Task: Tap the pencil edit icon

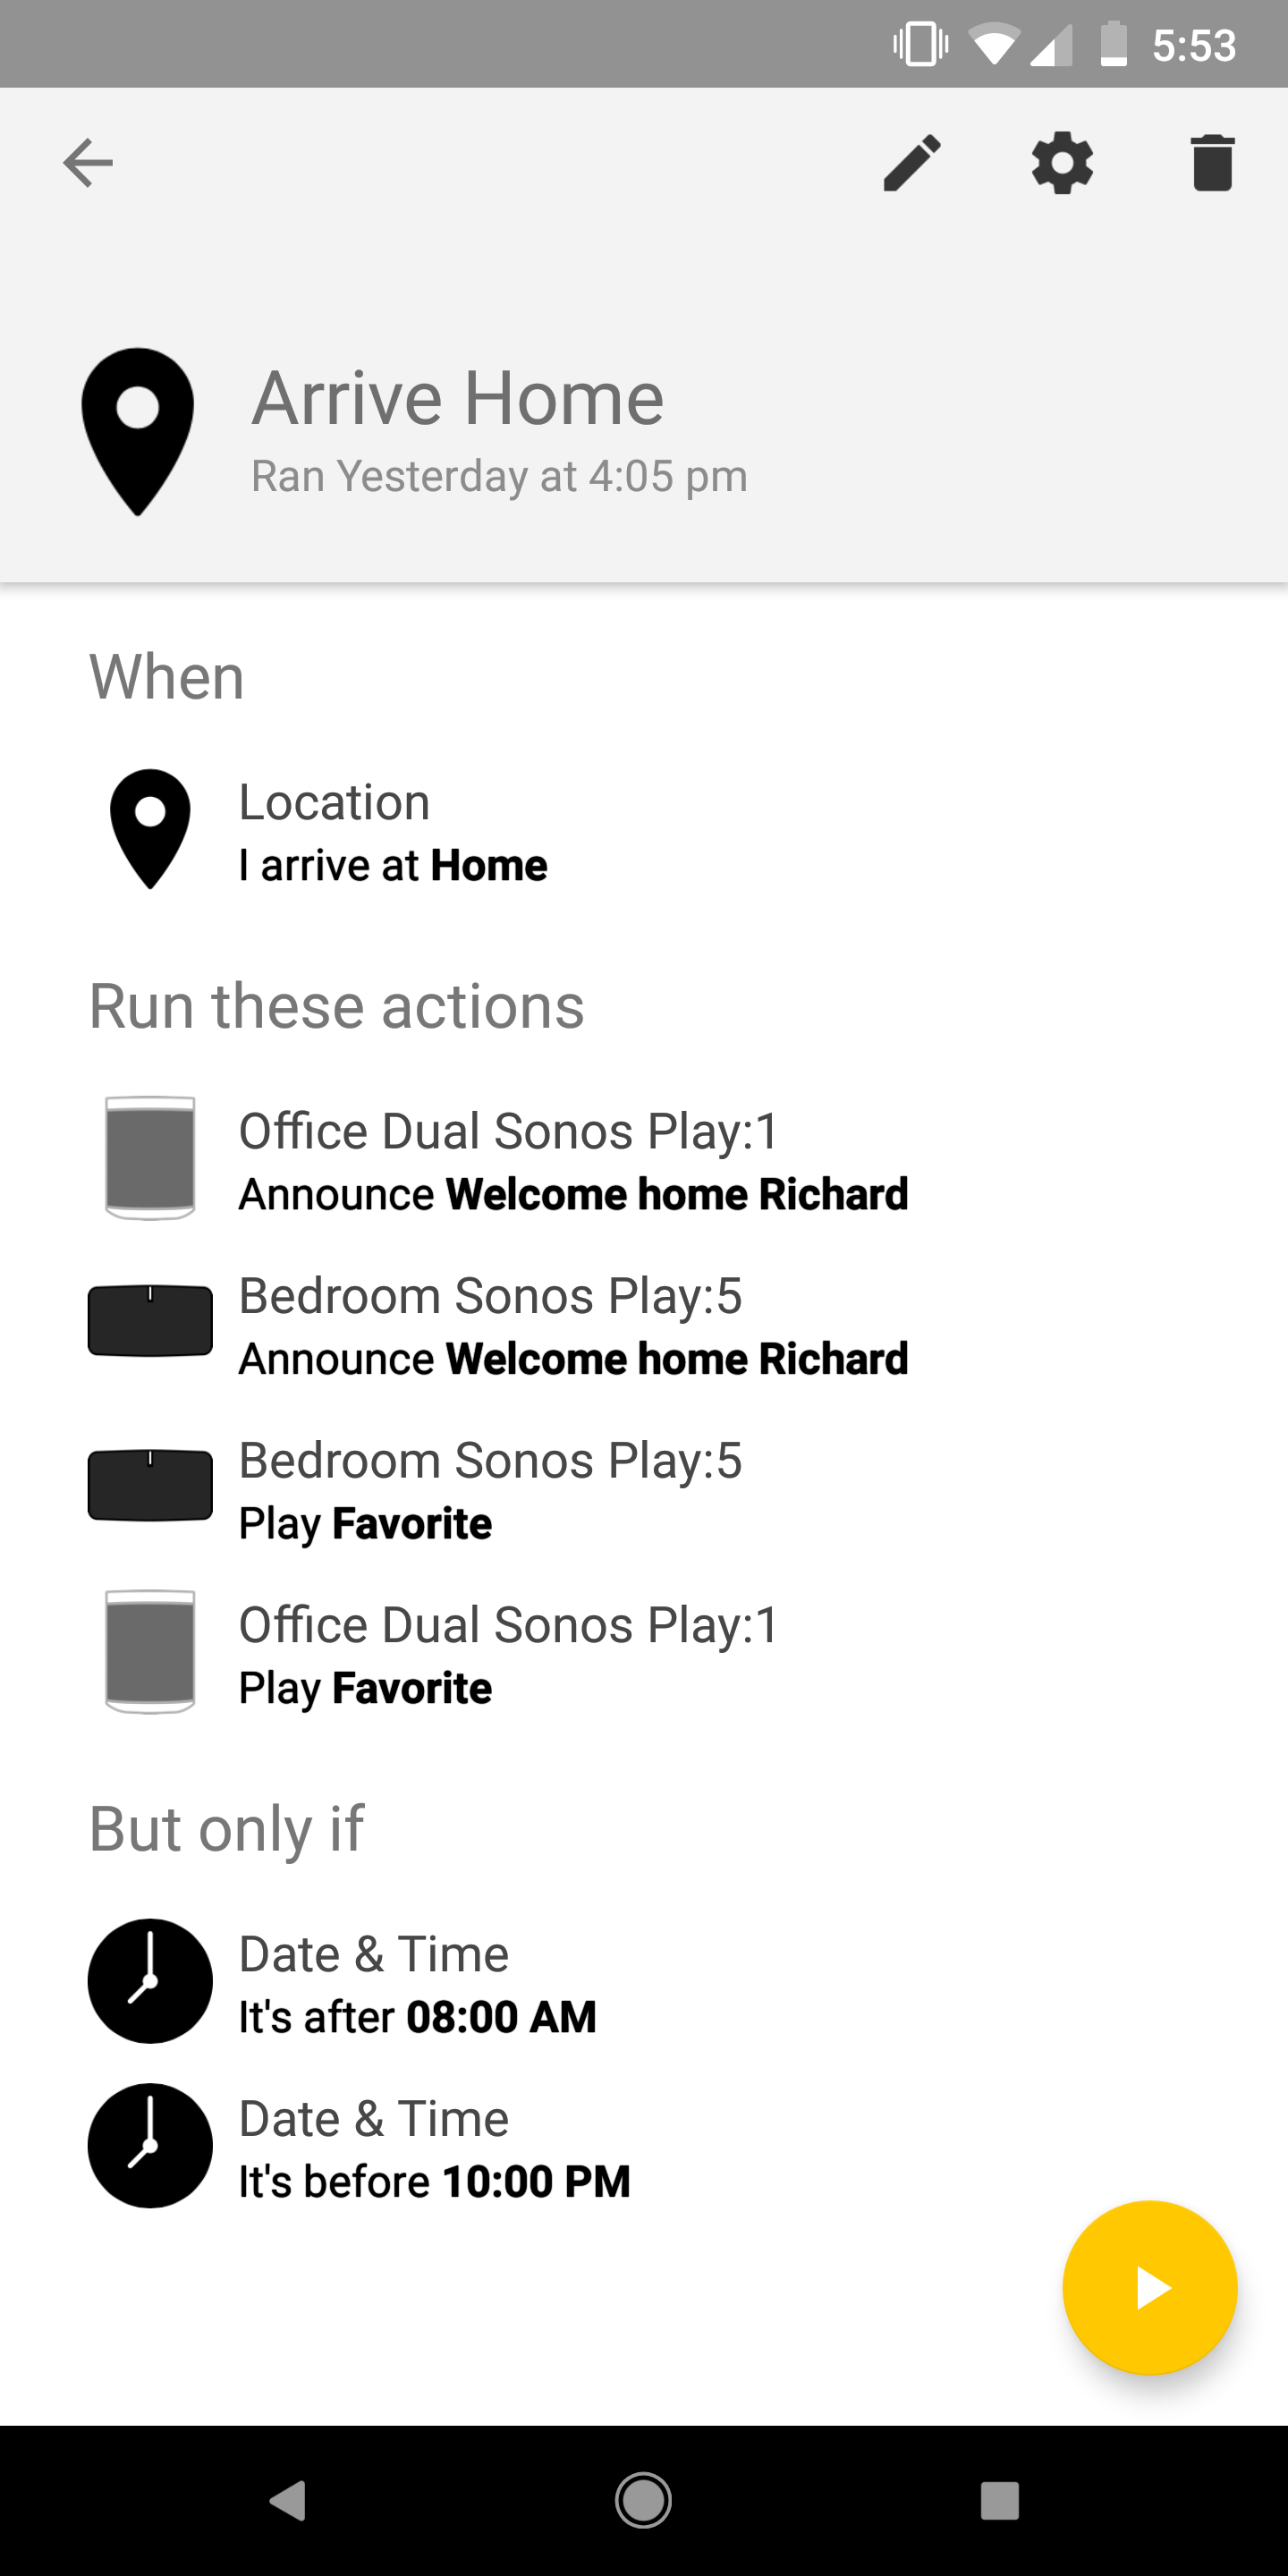Action: 912,163
